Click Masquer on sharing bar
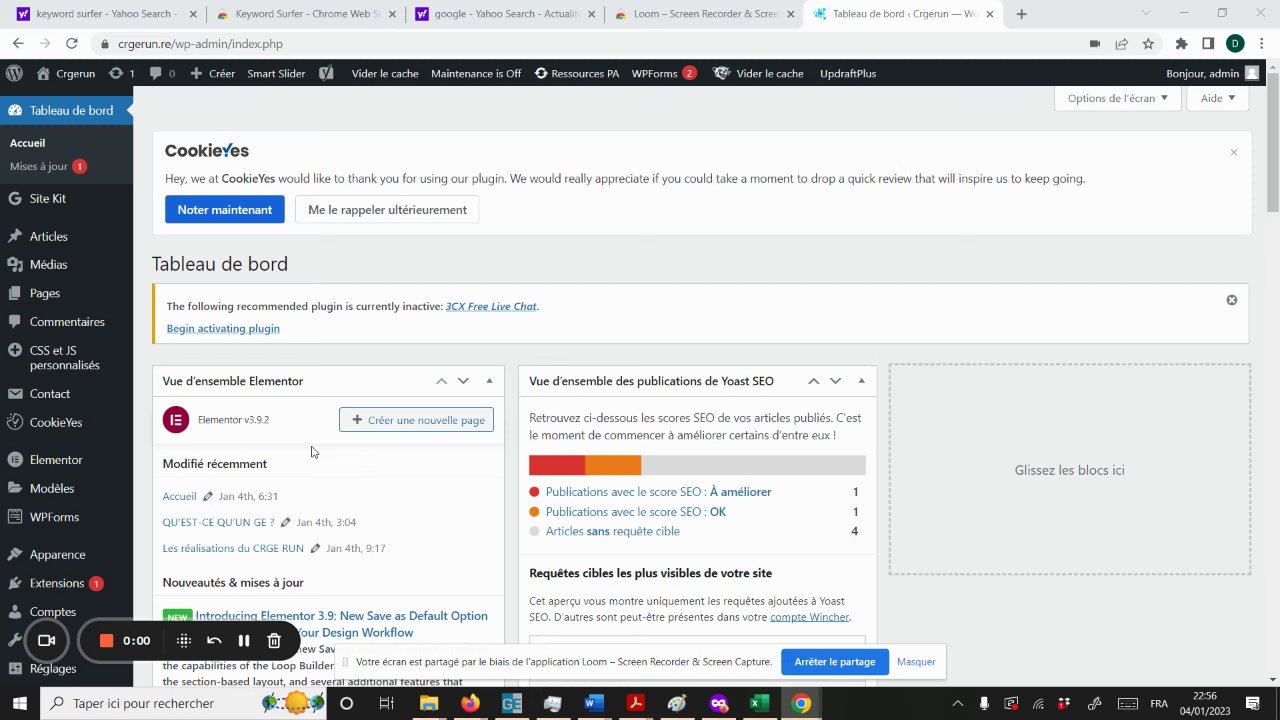This screenshot has height=720, width=1280. click(916, 662)
